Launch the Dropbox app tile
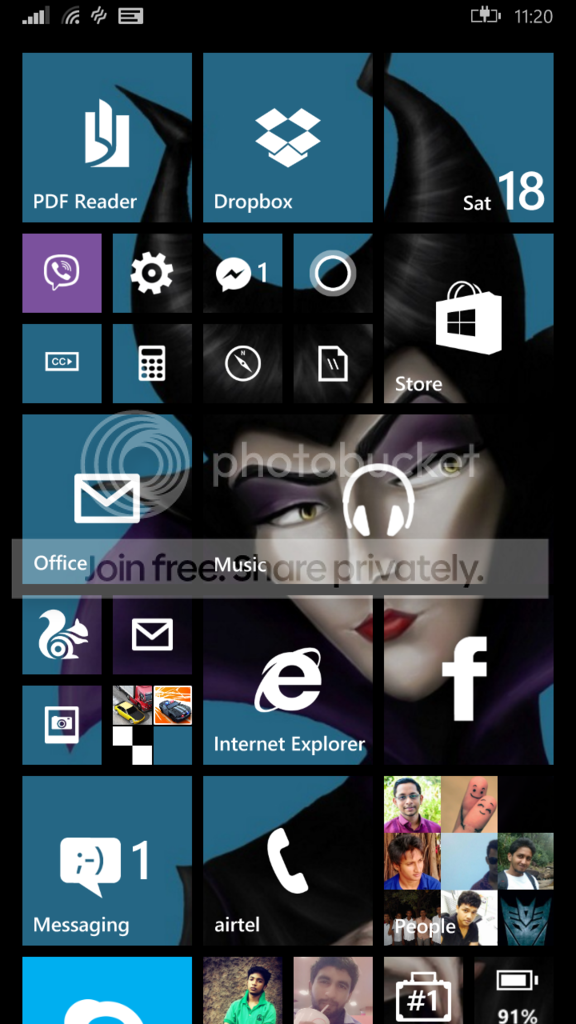Viewport: 576px width, 1024px height. (x=288, y=138)
